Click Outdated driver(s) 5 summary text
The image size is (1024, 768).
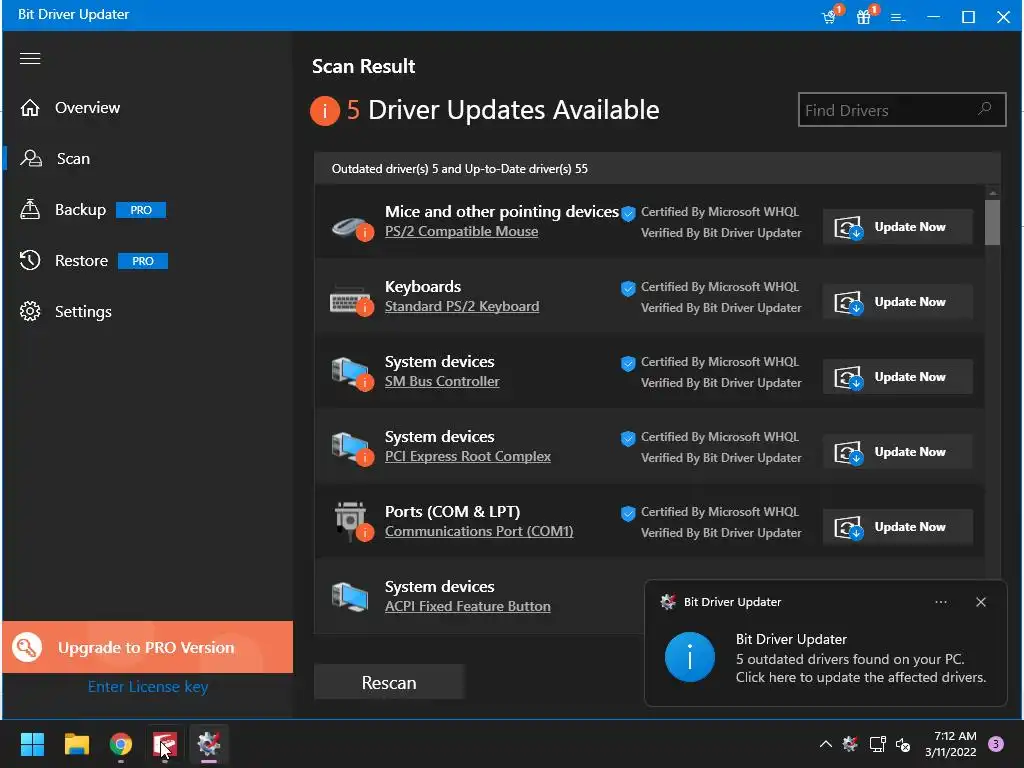pyautogui.click(x=460, y=169)
